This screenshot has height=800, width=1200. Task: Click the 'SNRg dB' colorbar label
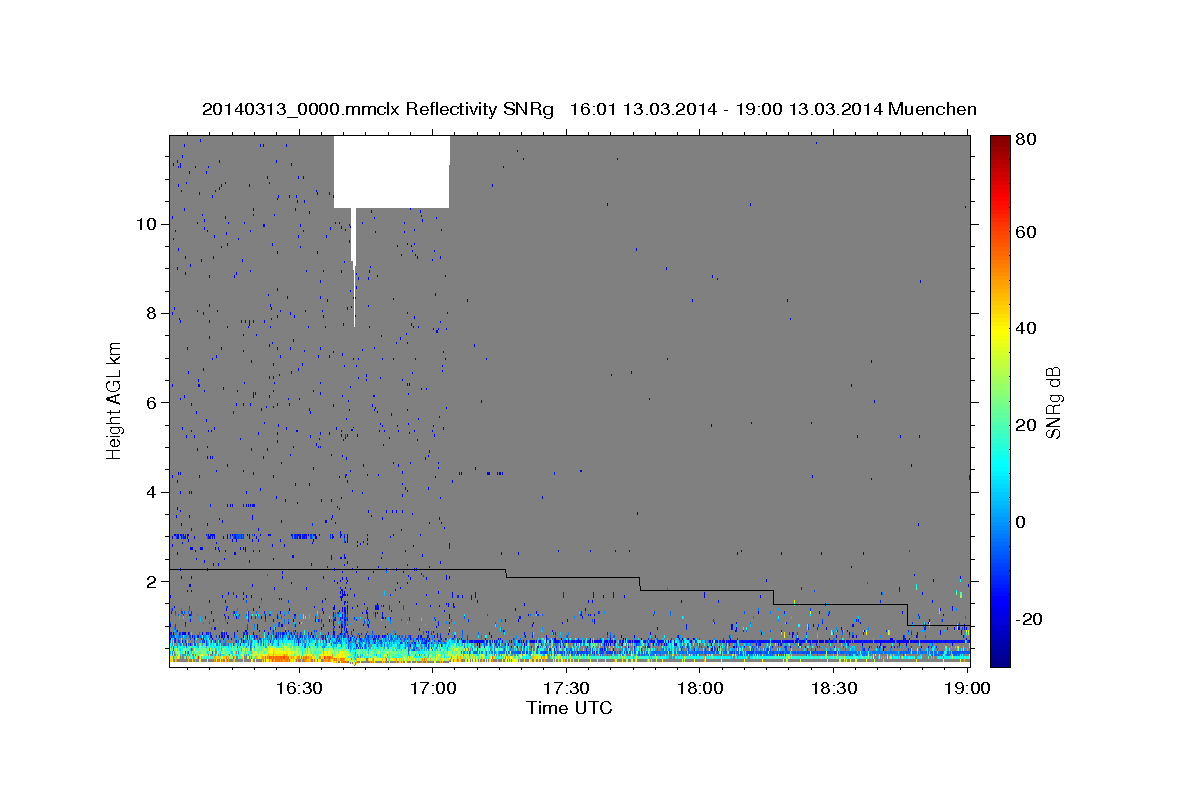tap(1053, 402)
